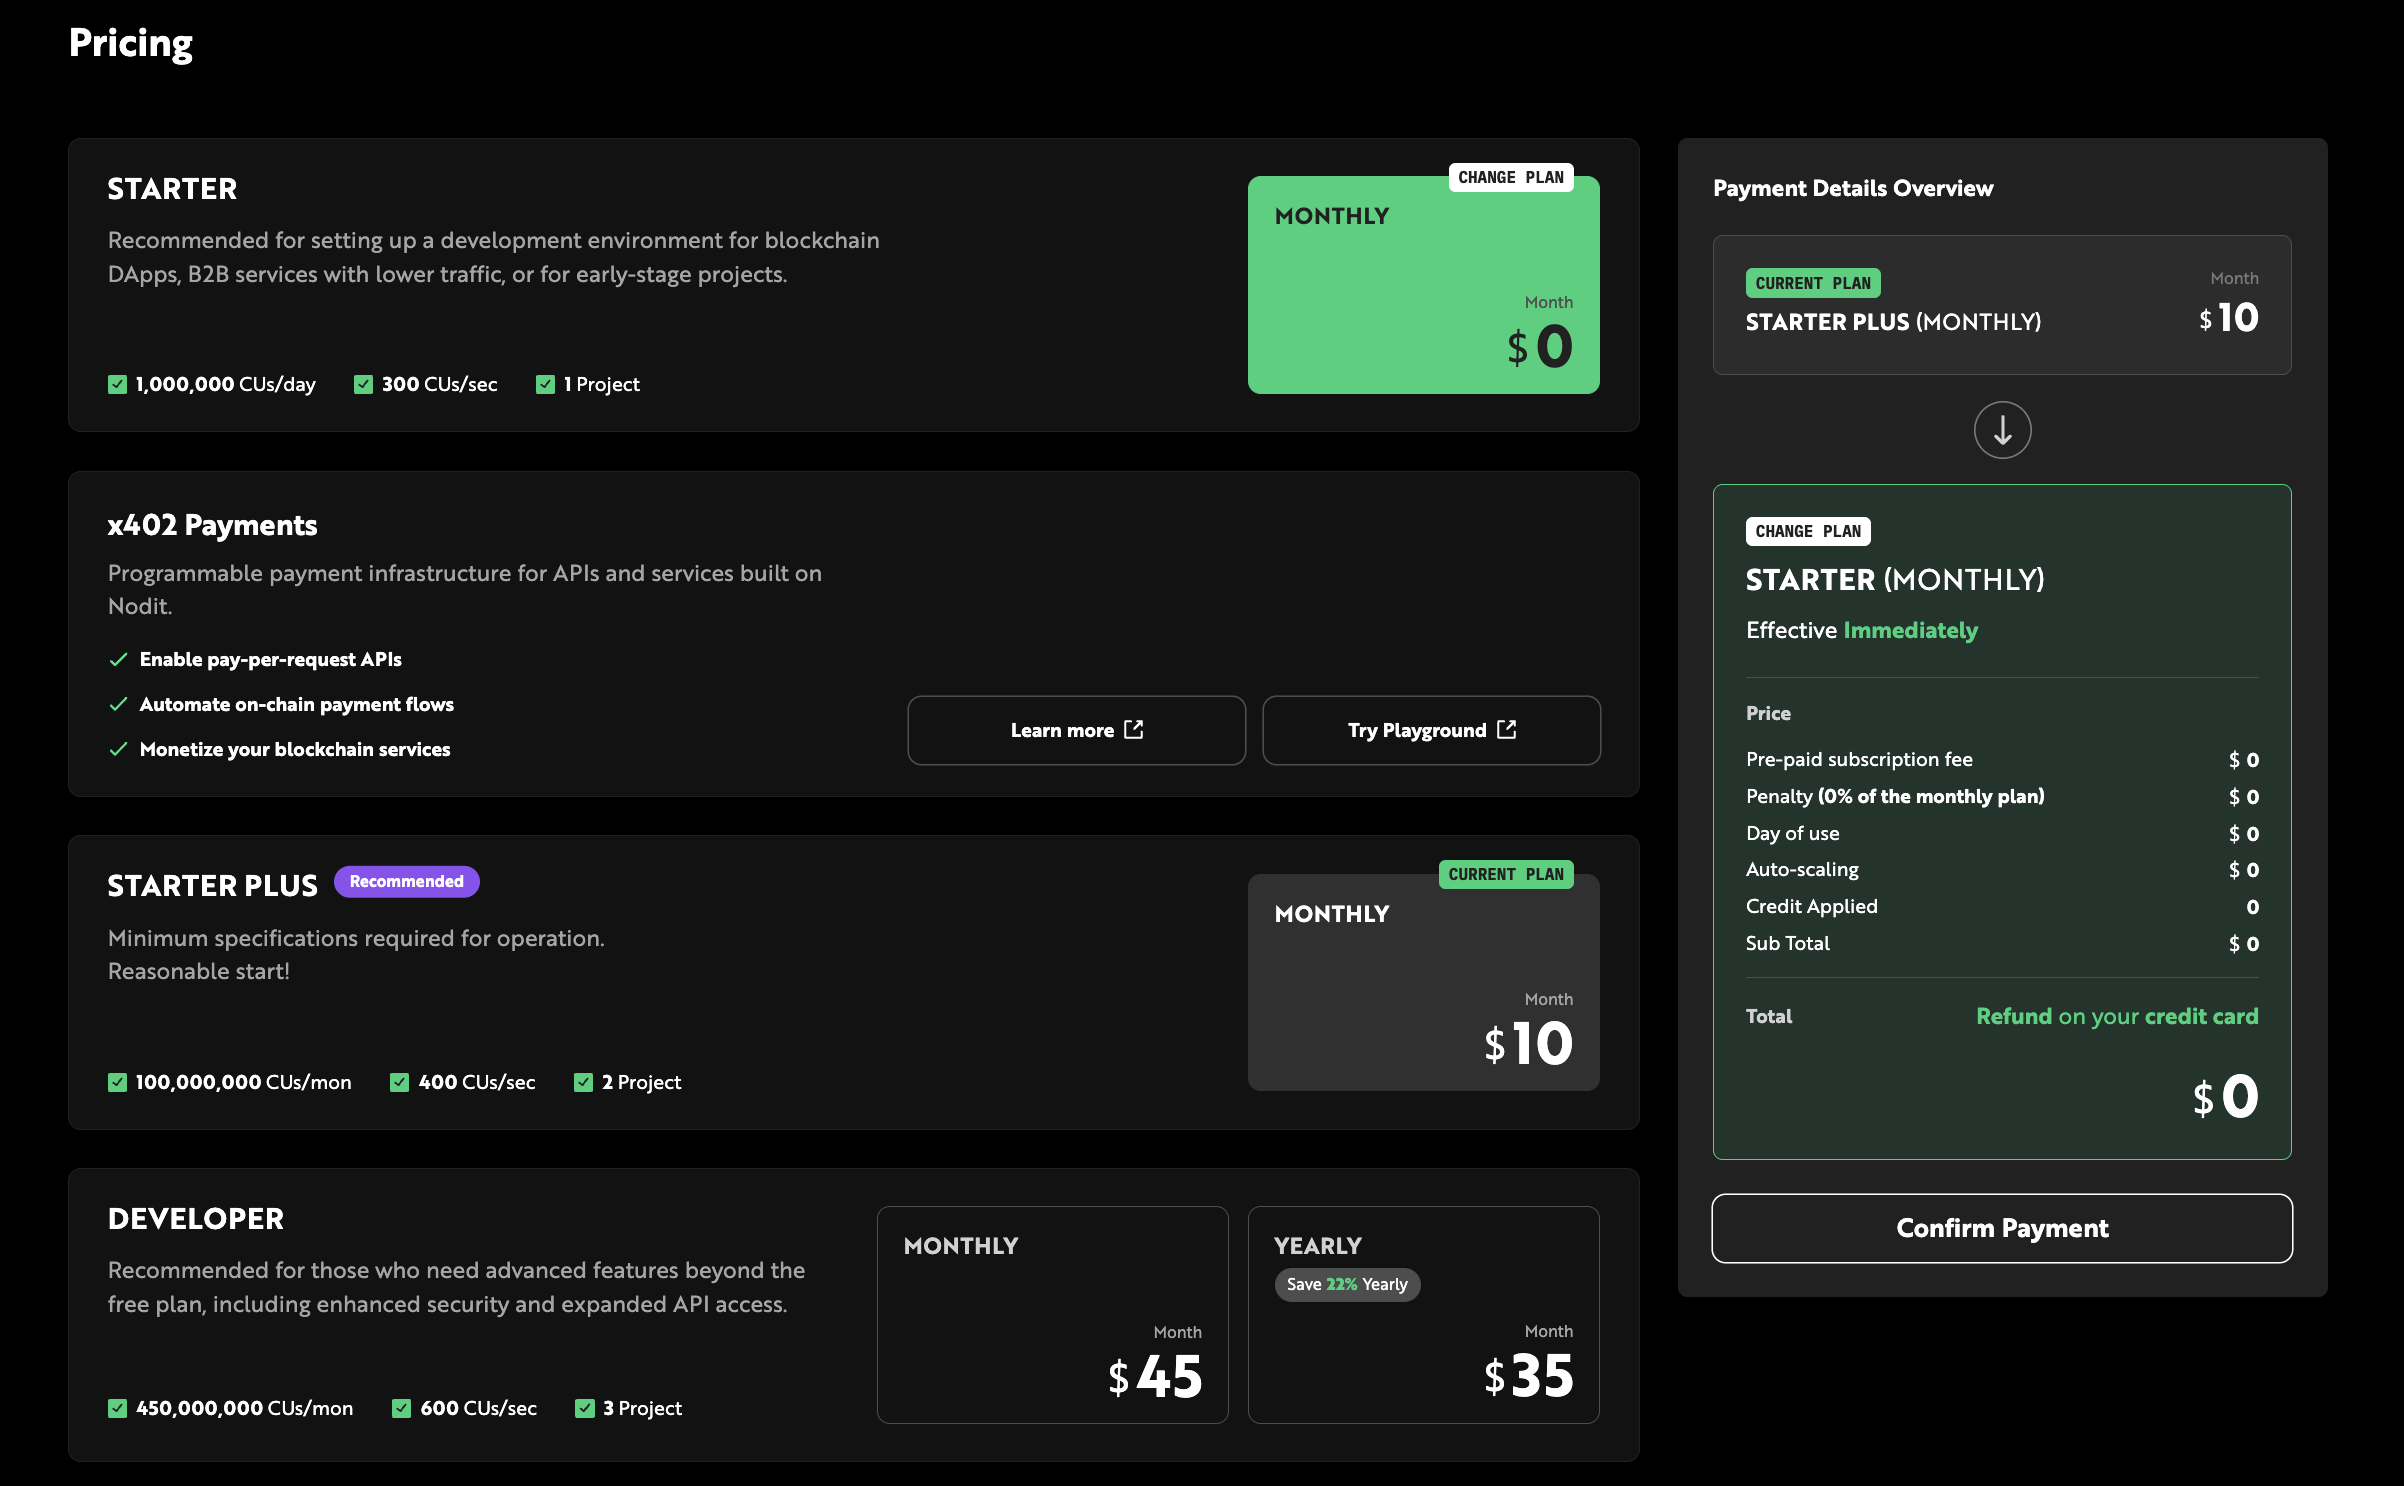
Task: Click the x402 Payments heading
Action: pyautogui.click(x=212, y=525)
